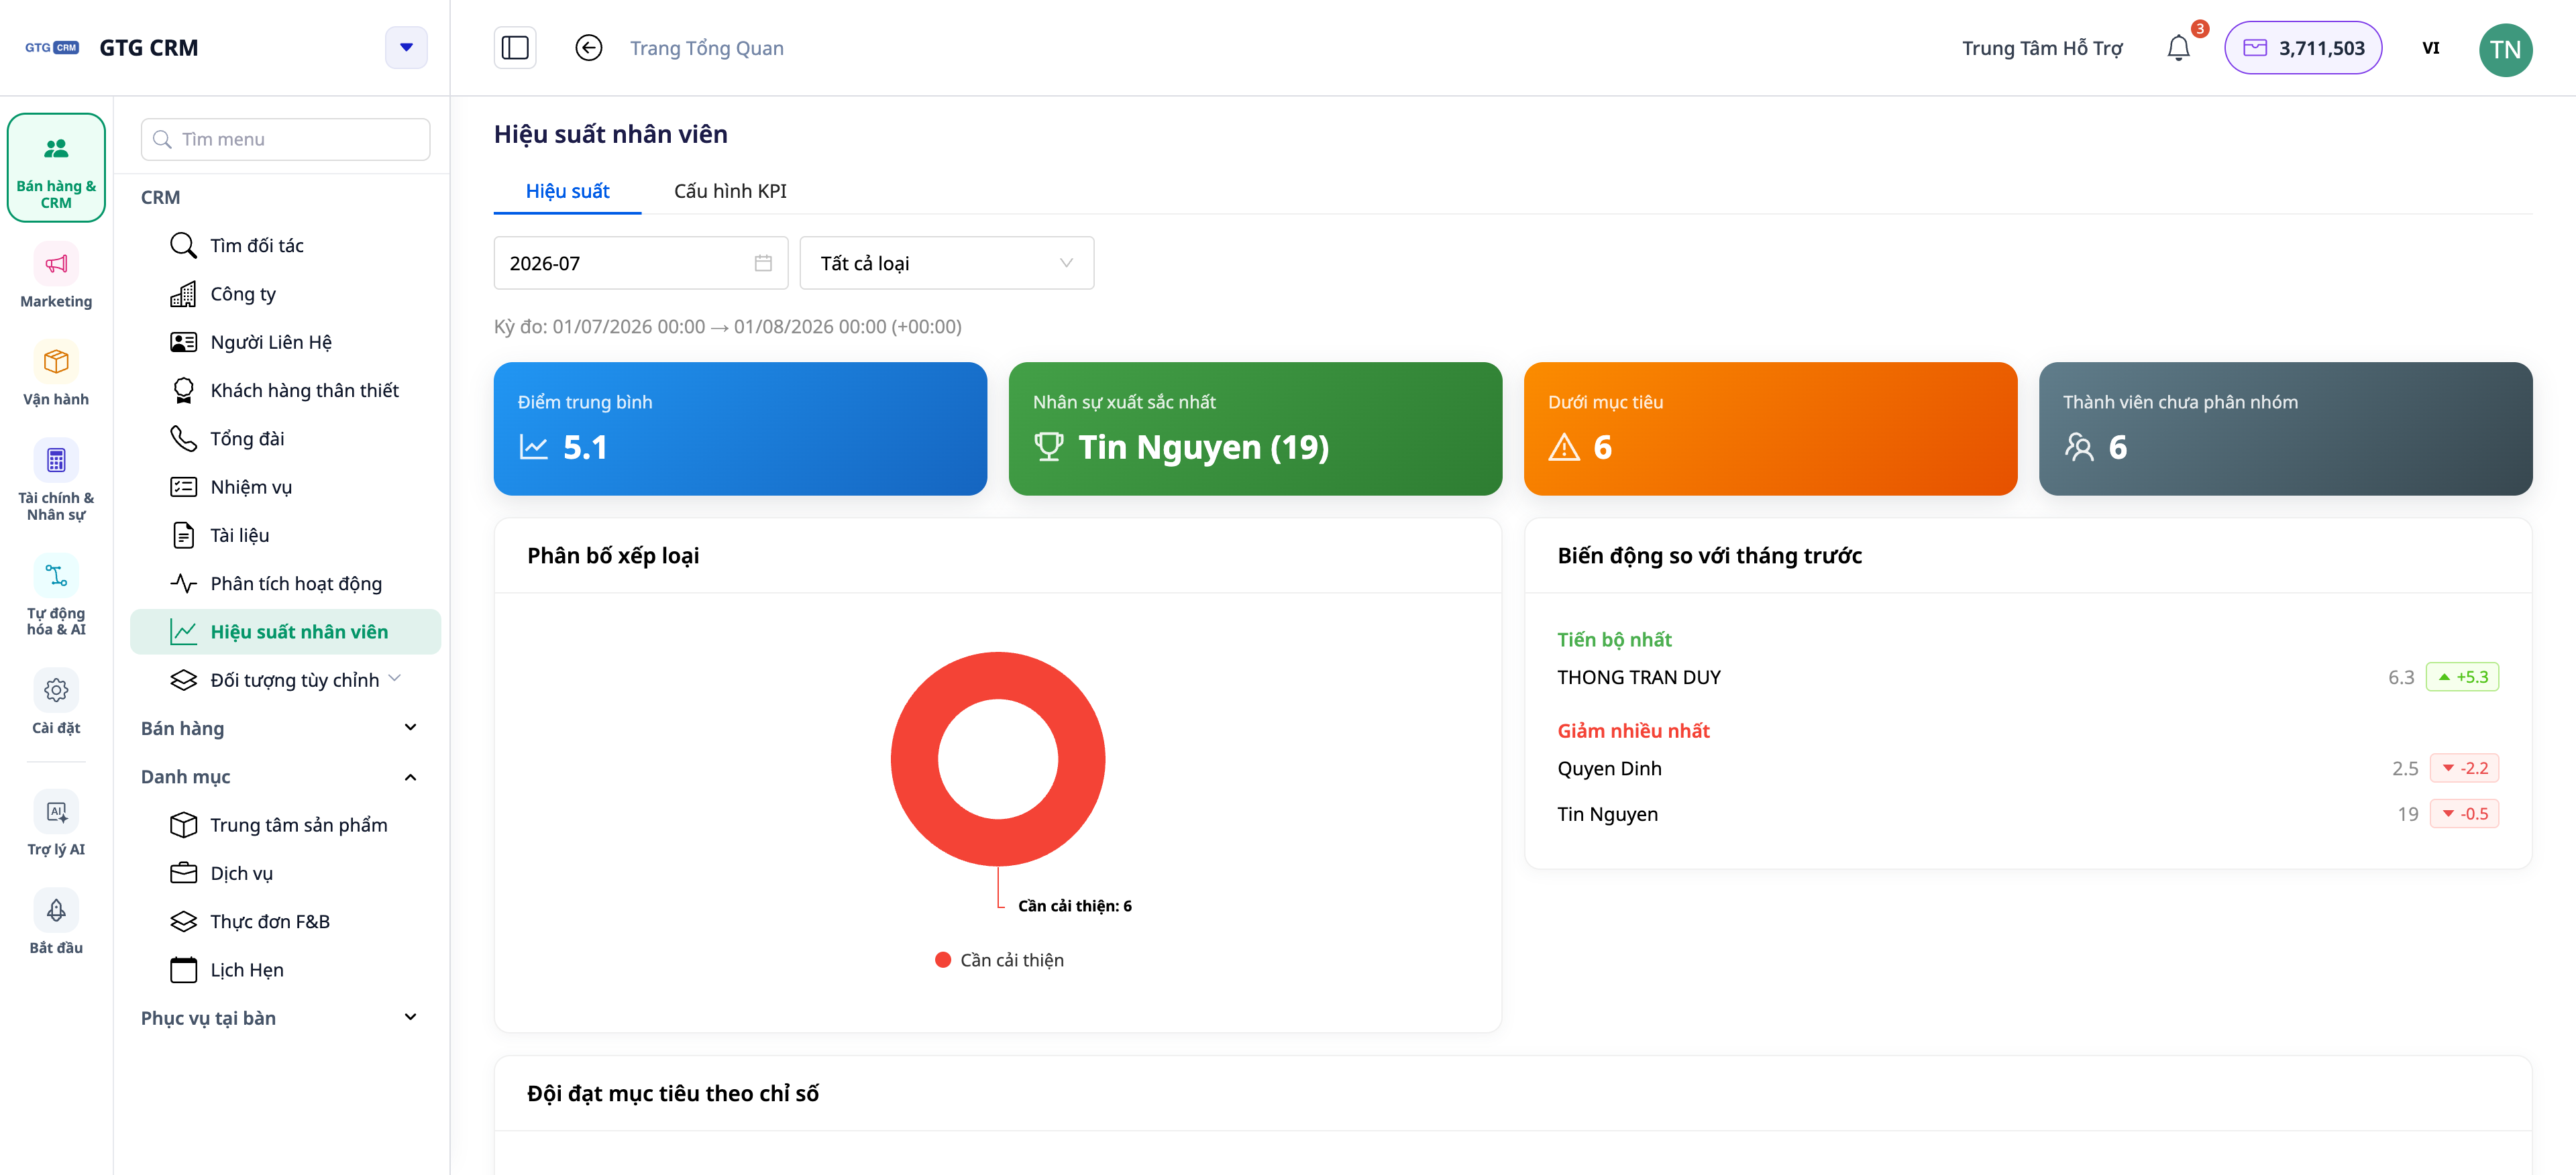Open the Trợ lý AI icon
Image resolution: width=2576 pixels, height=1175 pixels.
(56, 811)
